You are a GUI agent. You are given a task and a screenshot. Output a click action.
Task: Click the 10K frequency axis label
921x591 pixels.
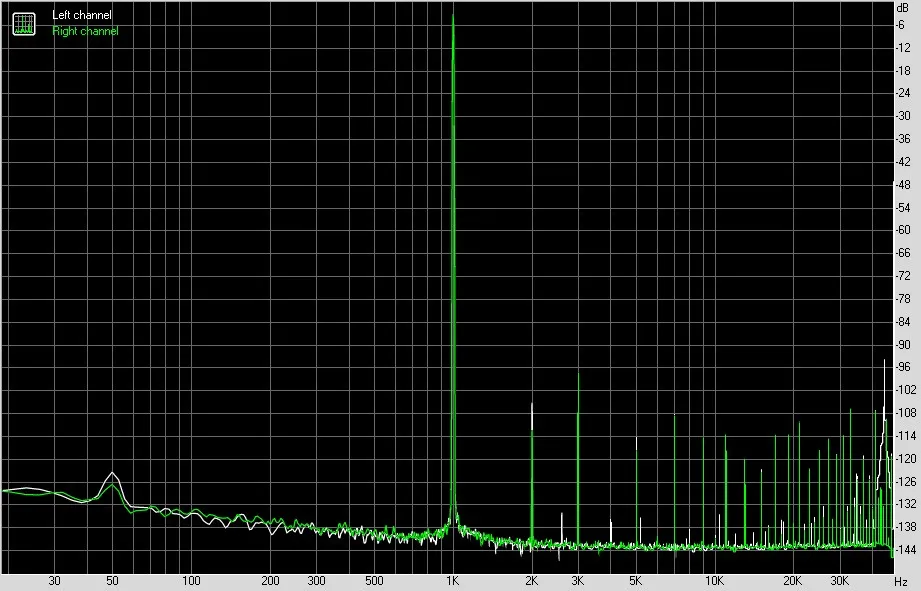coord(714,581)
